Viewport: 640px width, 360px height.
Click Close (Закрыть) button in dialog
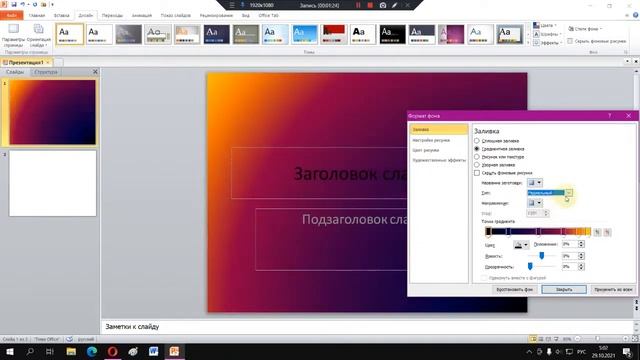(x=564, y=289)
